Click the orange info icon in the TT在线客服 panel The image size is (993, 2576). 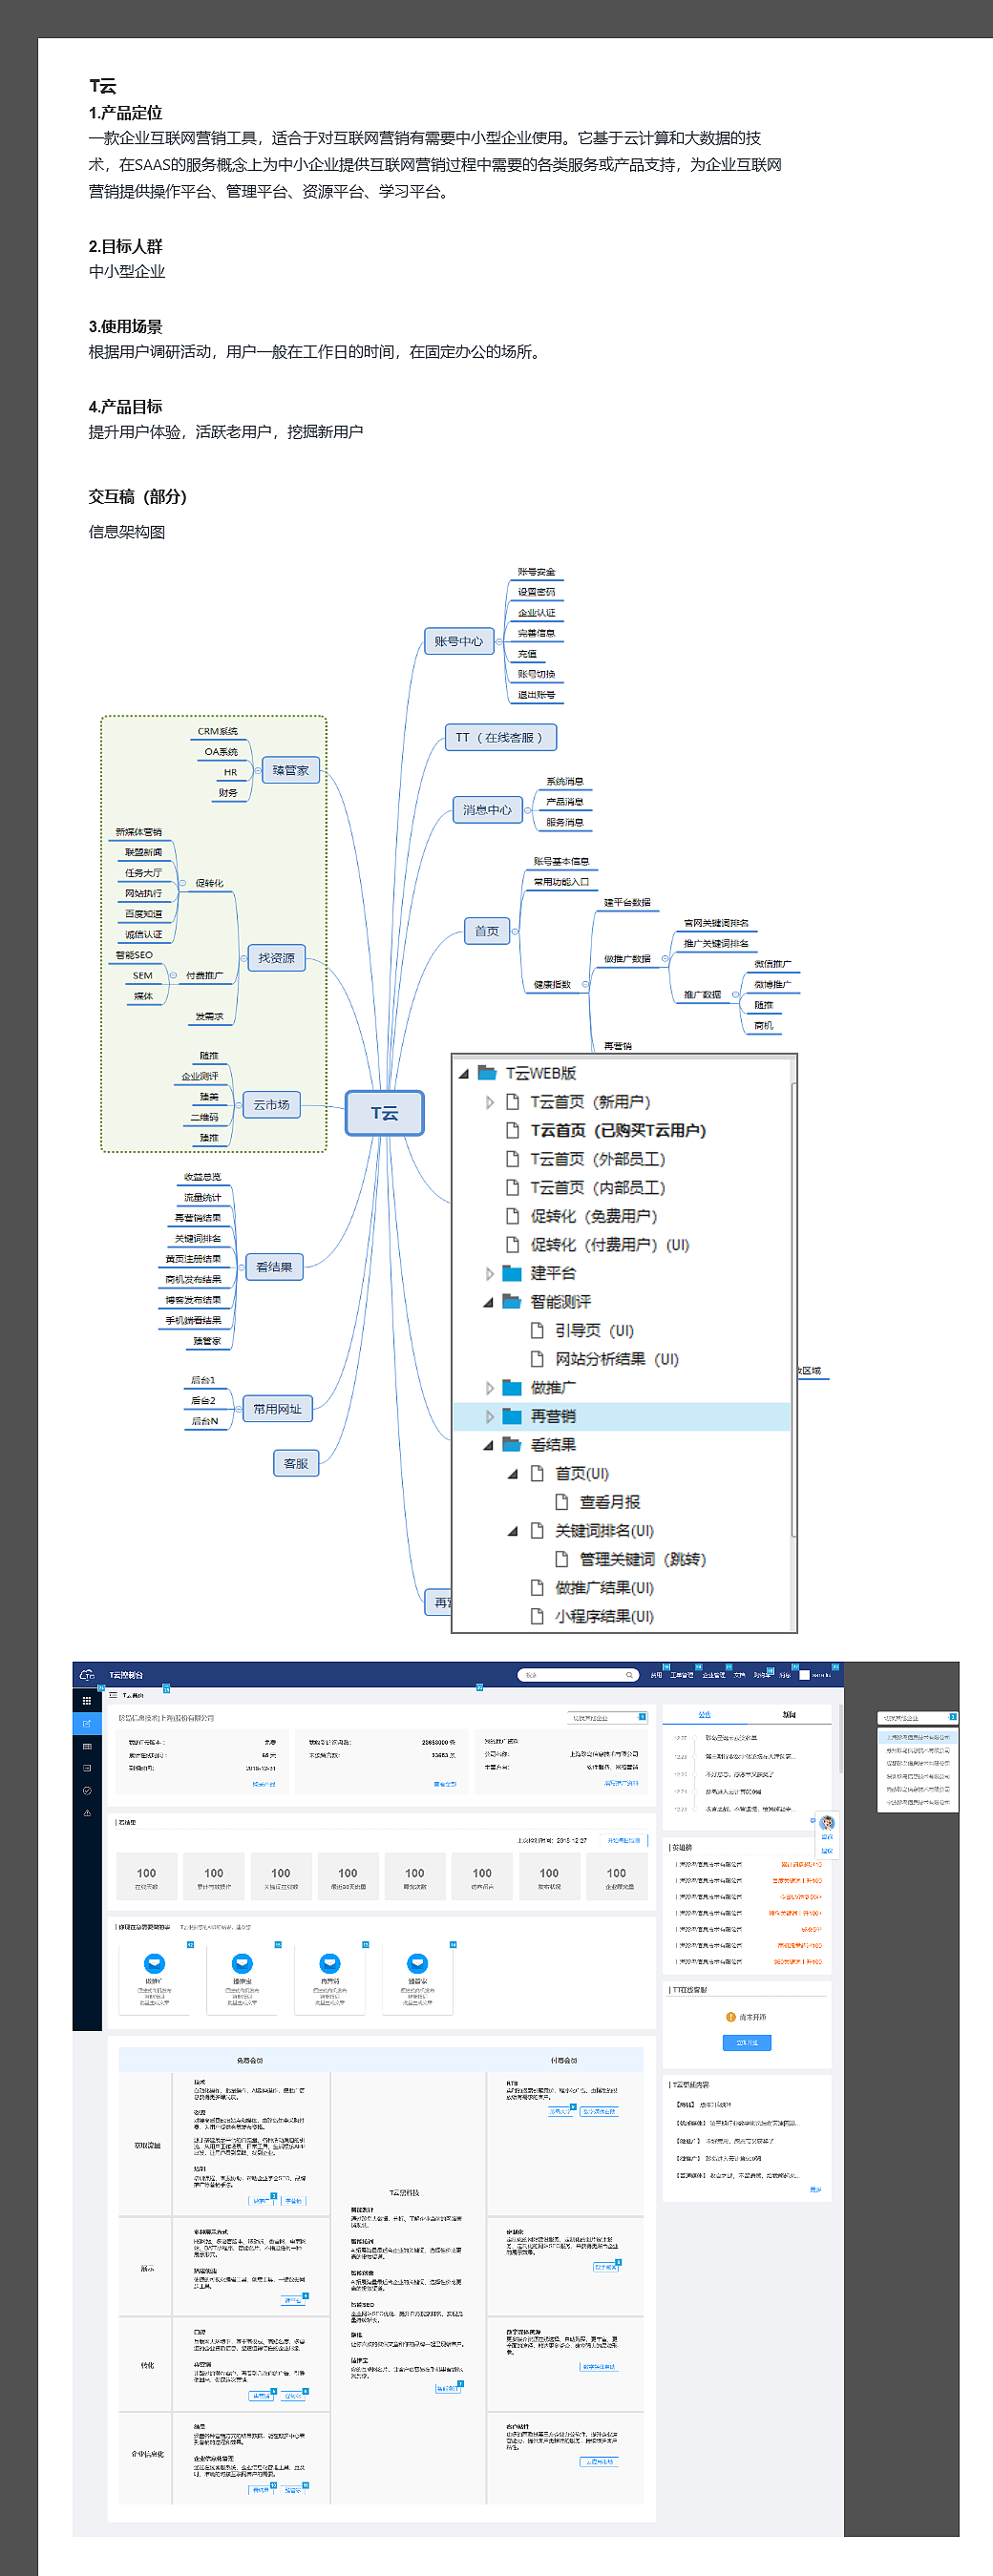pyautogui.click(x=731, y=2017)
